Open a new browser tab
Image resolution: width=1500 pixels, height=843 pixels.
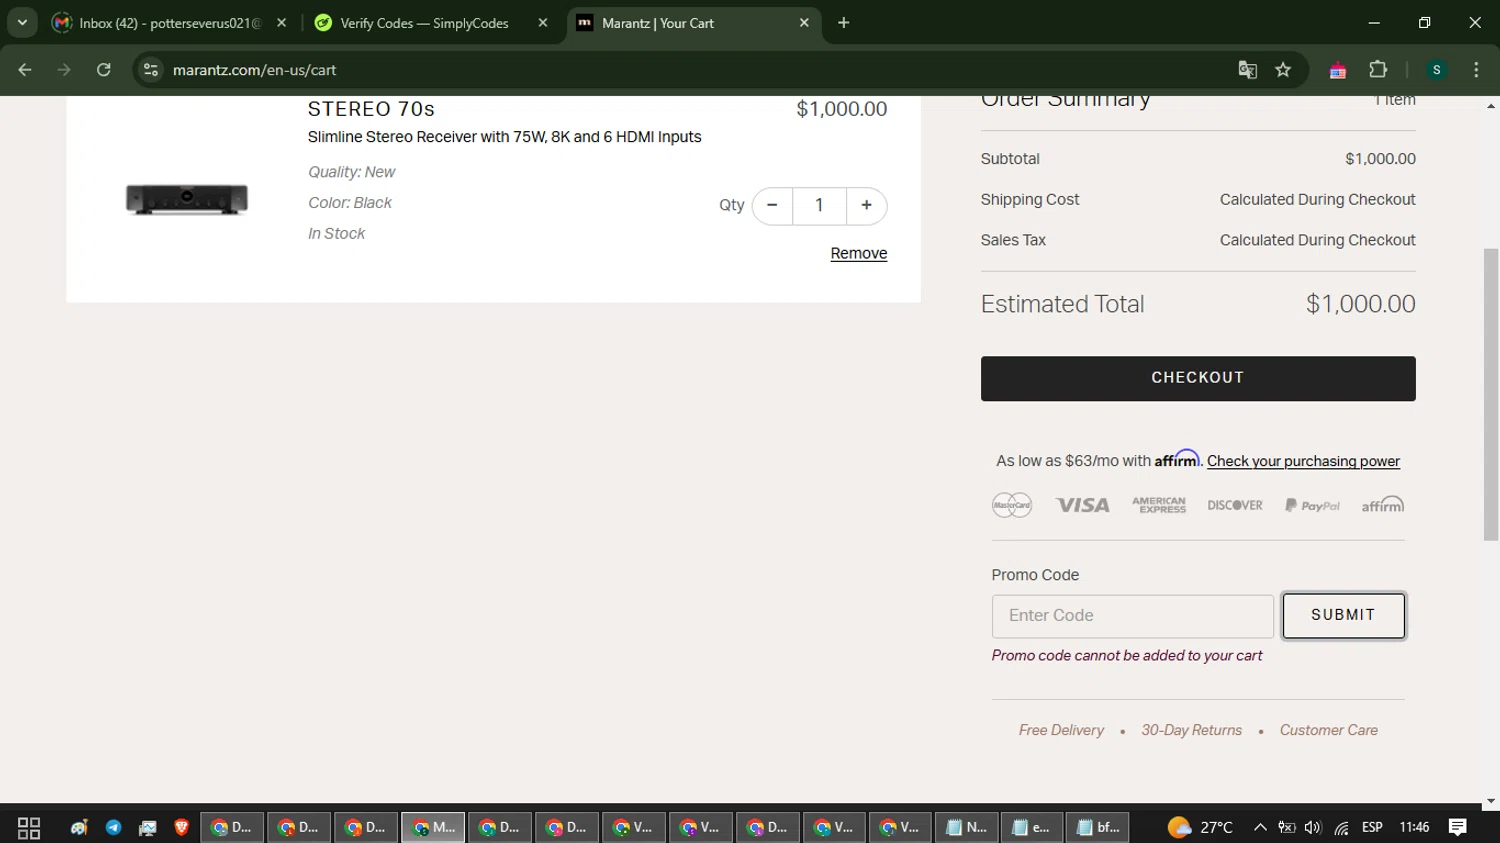(844, 23)
